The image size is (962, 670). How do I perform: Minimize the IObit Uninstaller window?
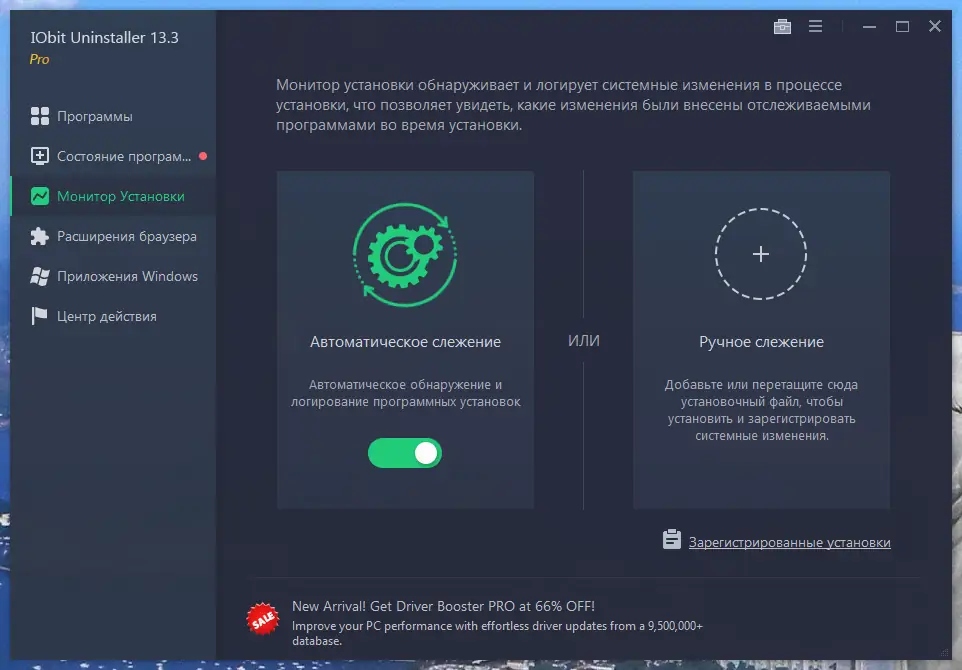click(869, 26)
